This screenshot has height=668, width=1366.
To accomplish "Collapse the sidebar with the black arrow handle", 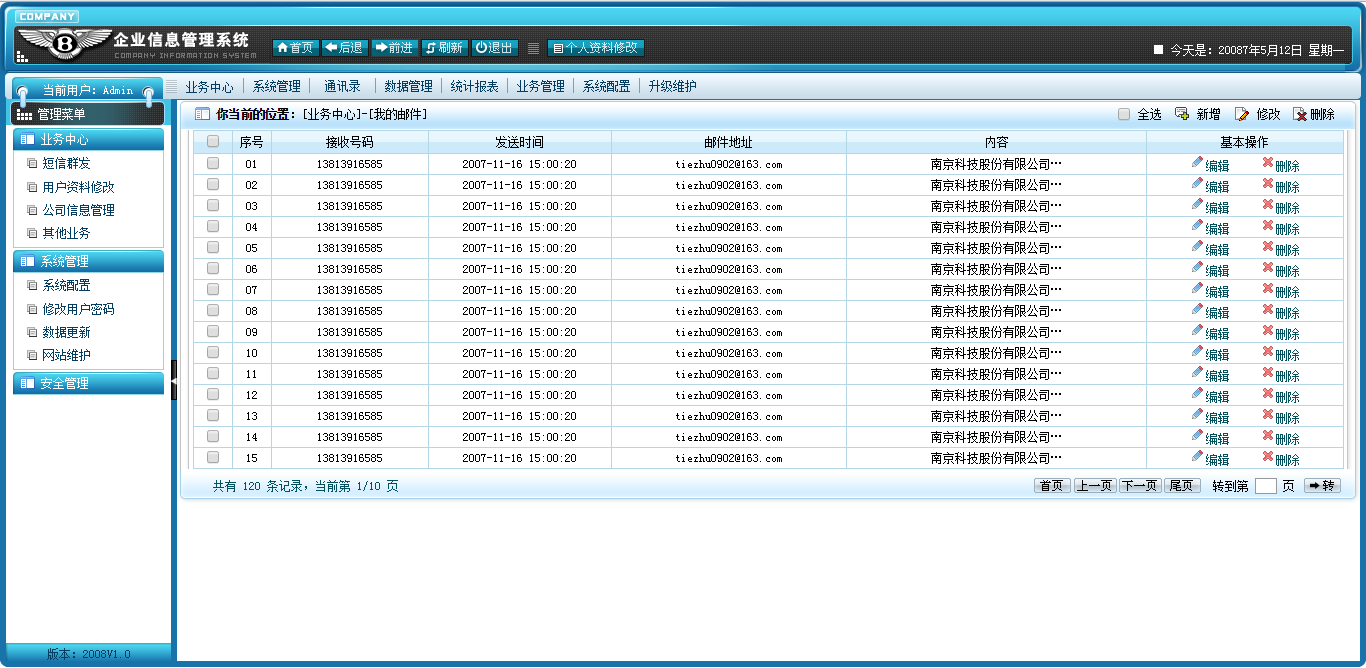I will 174,380.
